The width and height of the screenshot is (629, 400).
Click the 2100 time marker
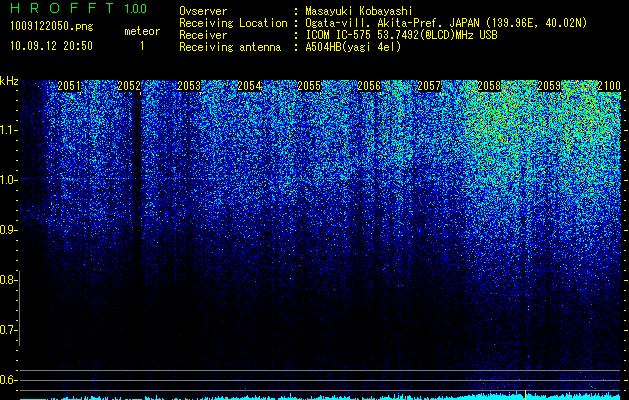(609, 86)
